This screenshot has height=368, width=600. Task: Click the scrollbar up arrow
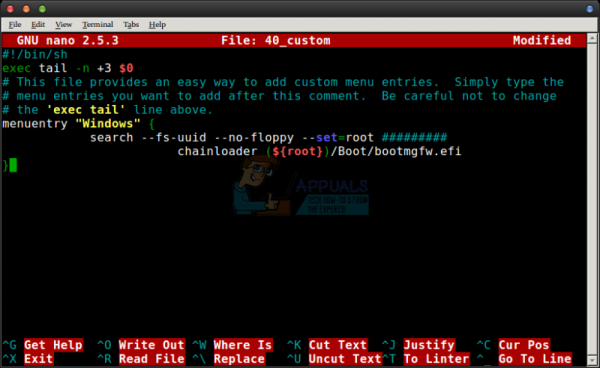click(592, 38)
